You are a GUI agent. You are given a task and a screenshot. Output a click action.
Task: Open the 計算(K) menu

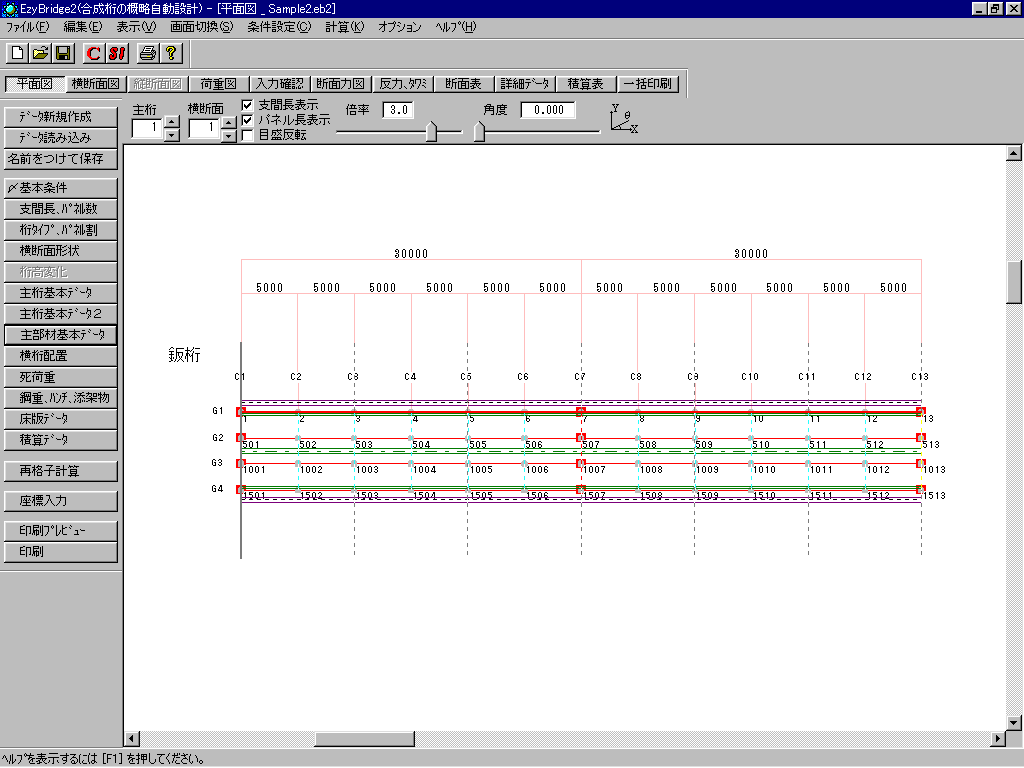344,27
